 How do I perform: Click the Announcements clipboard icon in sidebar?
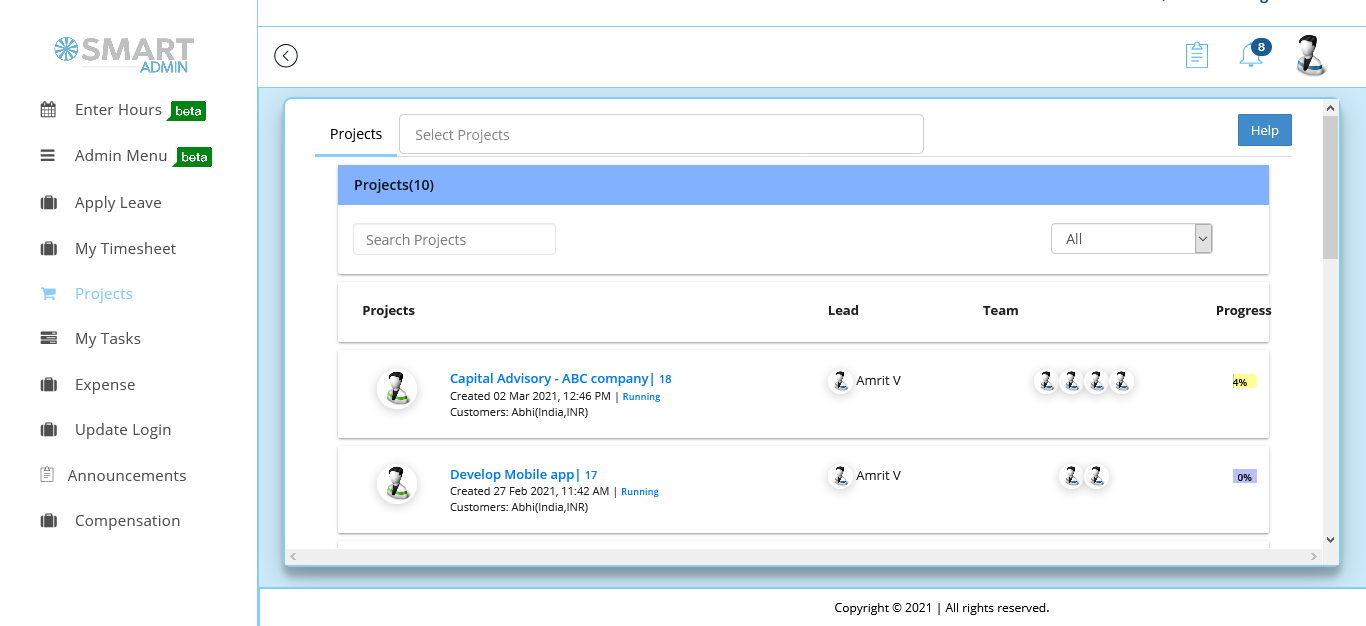pyautogui.click(x=47, y=475)
